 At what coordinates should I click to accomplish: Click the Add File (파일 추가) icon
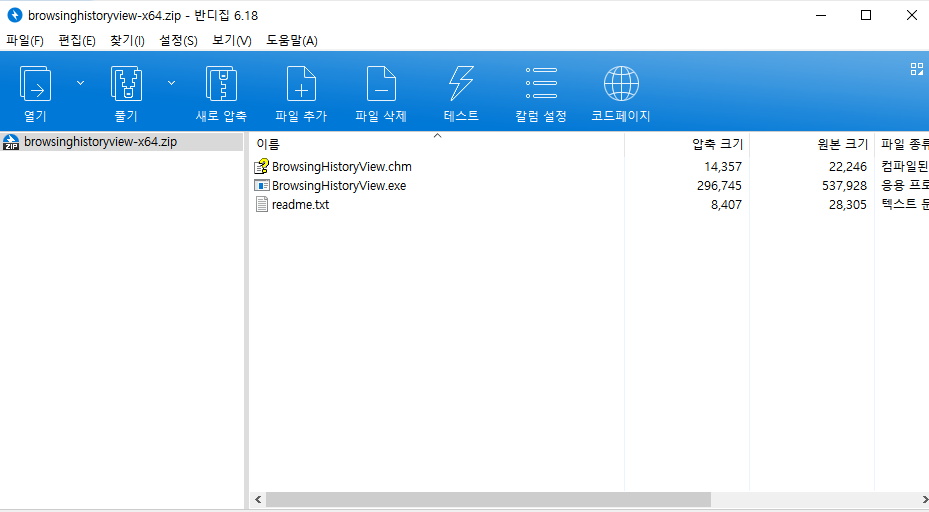[301, 84]
